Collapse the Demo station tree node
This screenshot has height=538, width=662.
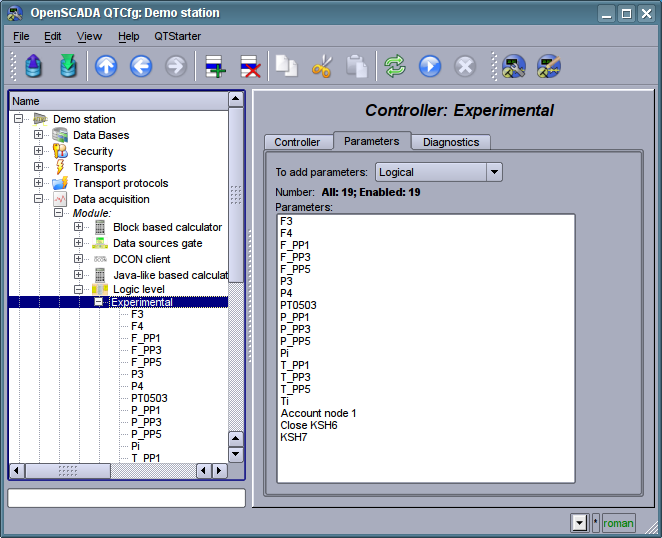pos(18,119)
